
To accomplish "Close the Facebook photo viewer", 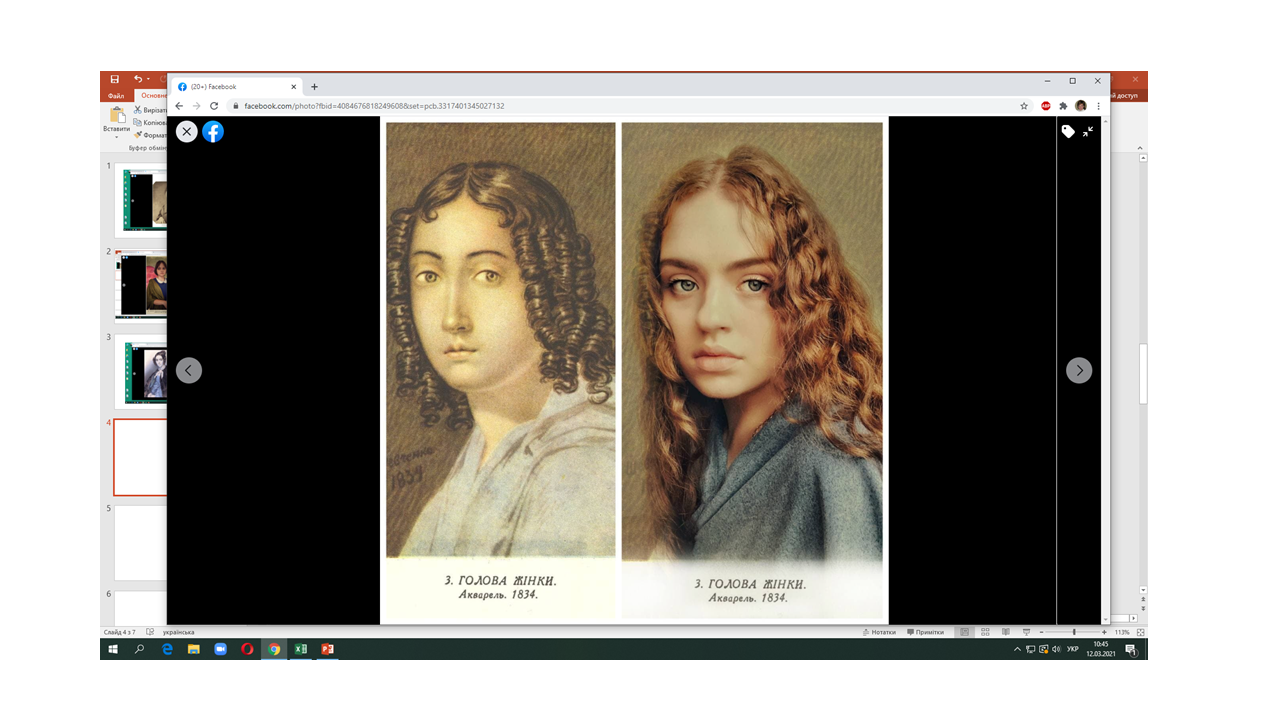I will pos(186,131).
